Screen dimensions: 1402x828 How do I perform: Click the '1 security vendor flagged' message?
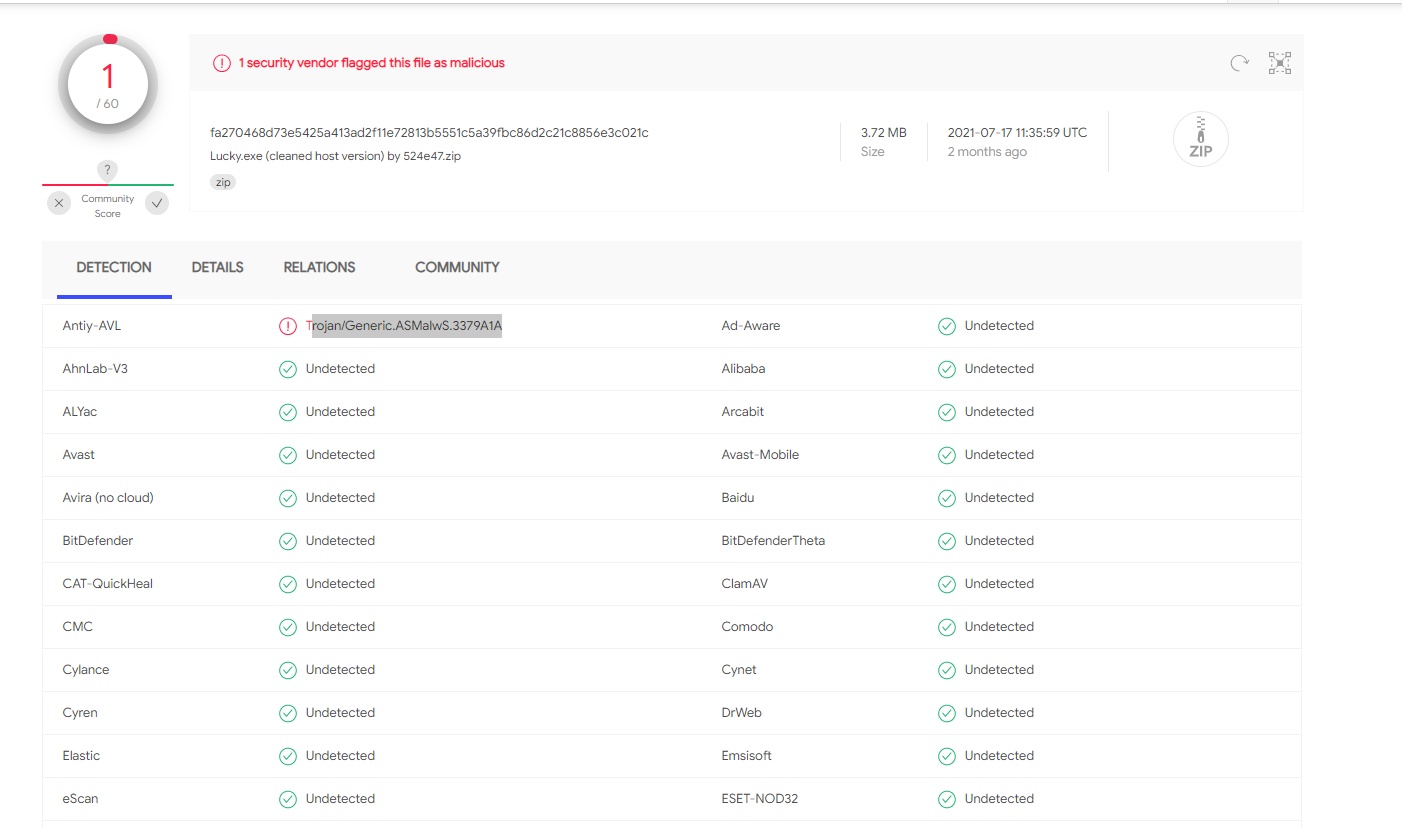pyautogui.click(x=371, y=63)
